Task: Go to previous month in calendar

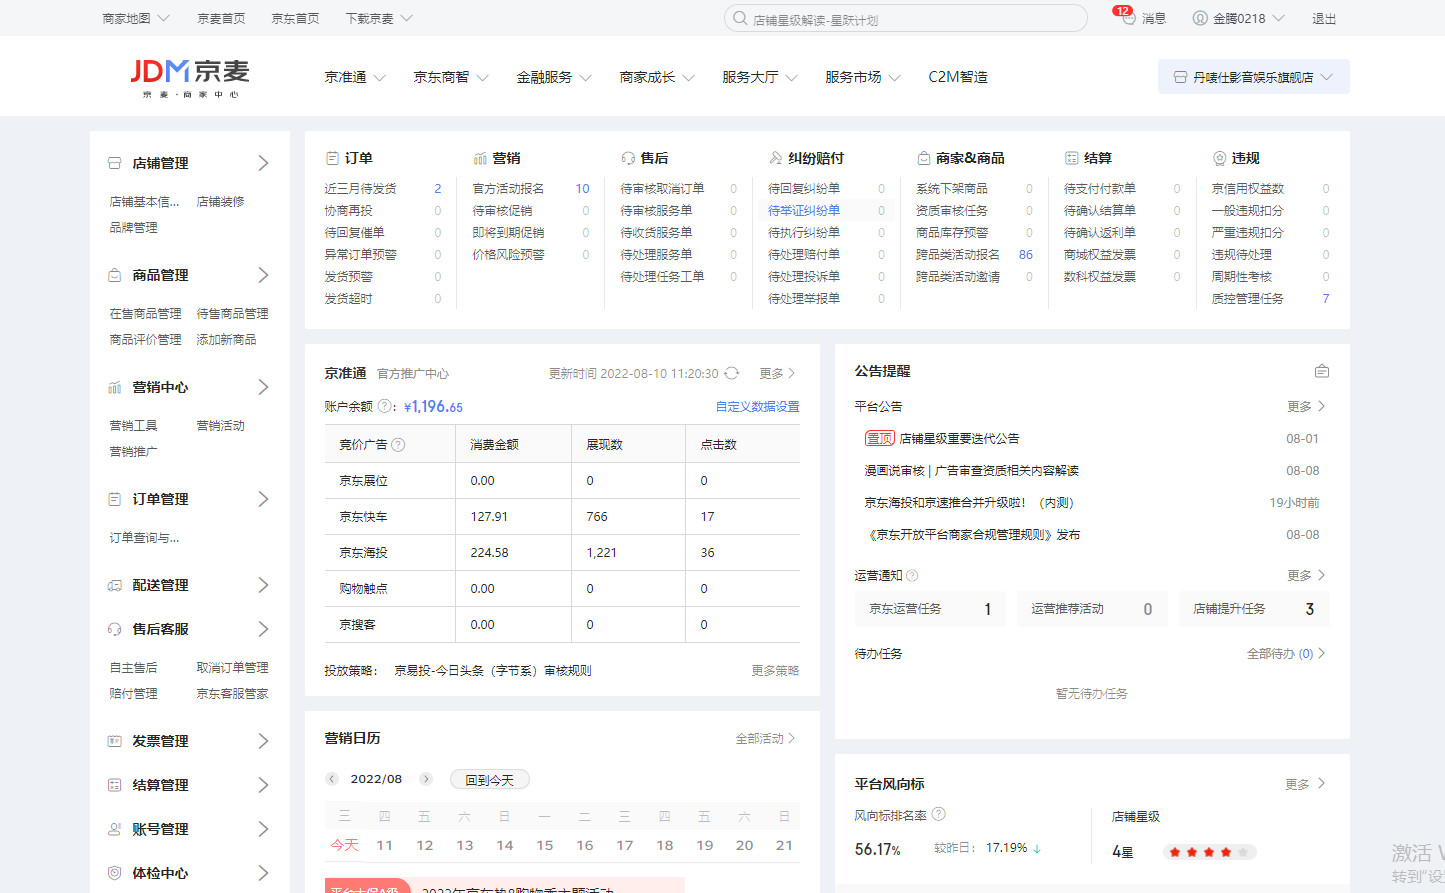Action: [x=332, y=779]
